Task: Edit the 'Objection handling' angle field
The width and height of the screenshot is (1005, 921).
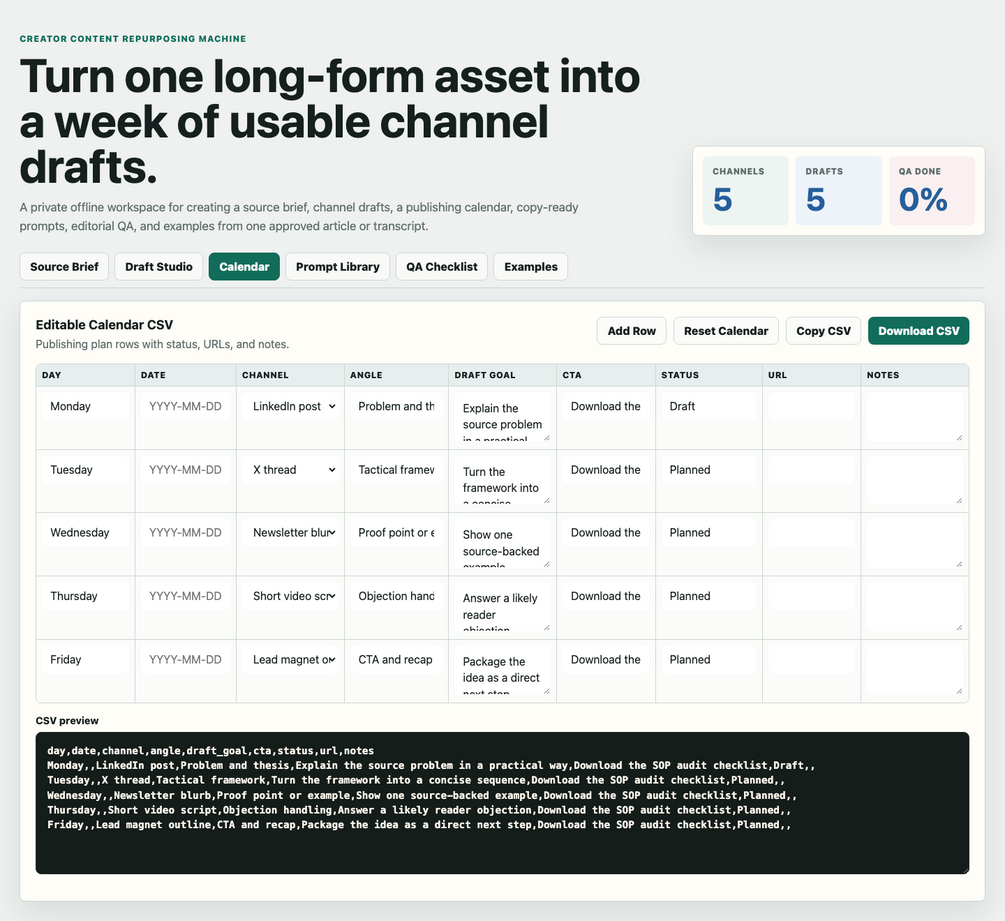Action: (396, 596)
